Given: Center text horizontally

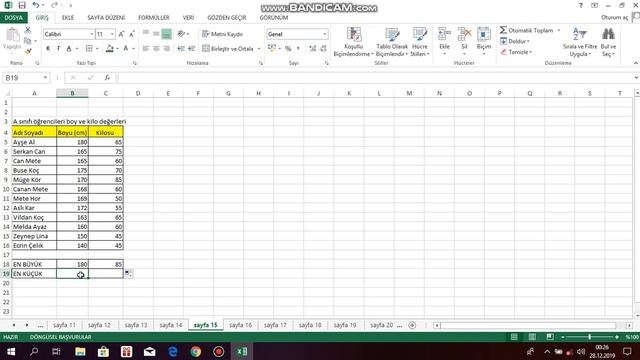Looking at the screenshot, I should pyautogui.click(x=156, y=49).
